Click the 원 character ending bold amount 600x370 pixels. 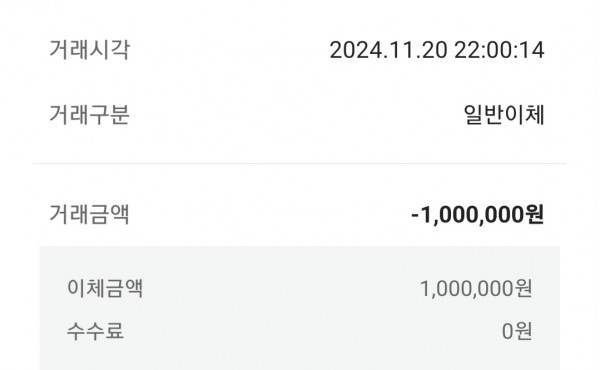pos(534,214)
